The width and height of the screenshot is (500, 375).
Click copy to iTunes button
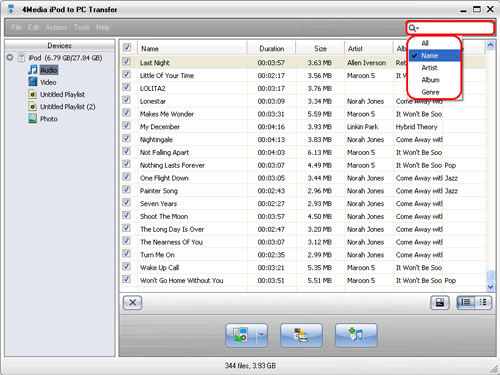point(301,335)
